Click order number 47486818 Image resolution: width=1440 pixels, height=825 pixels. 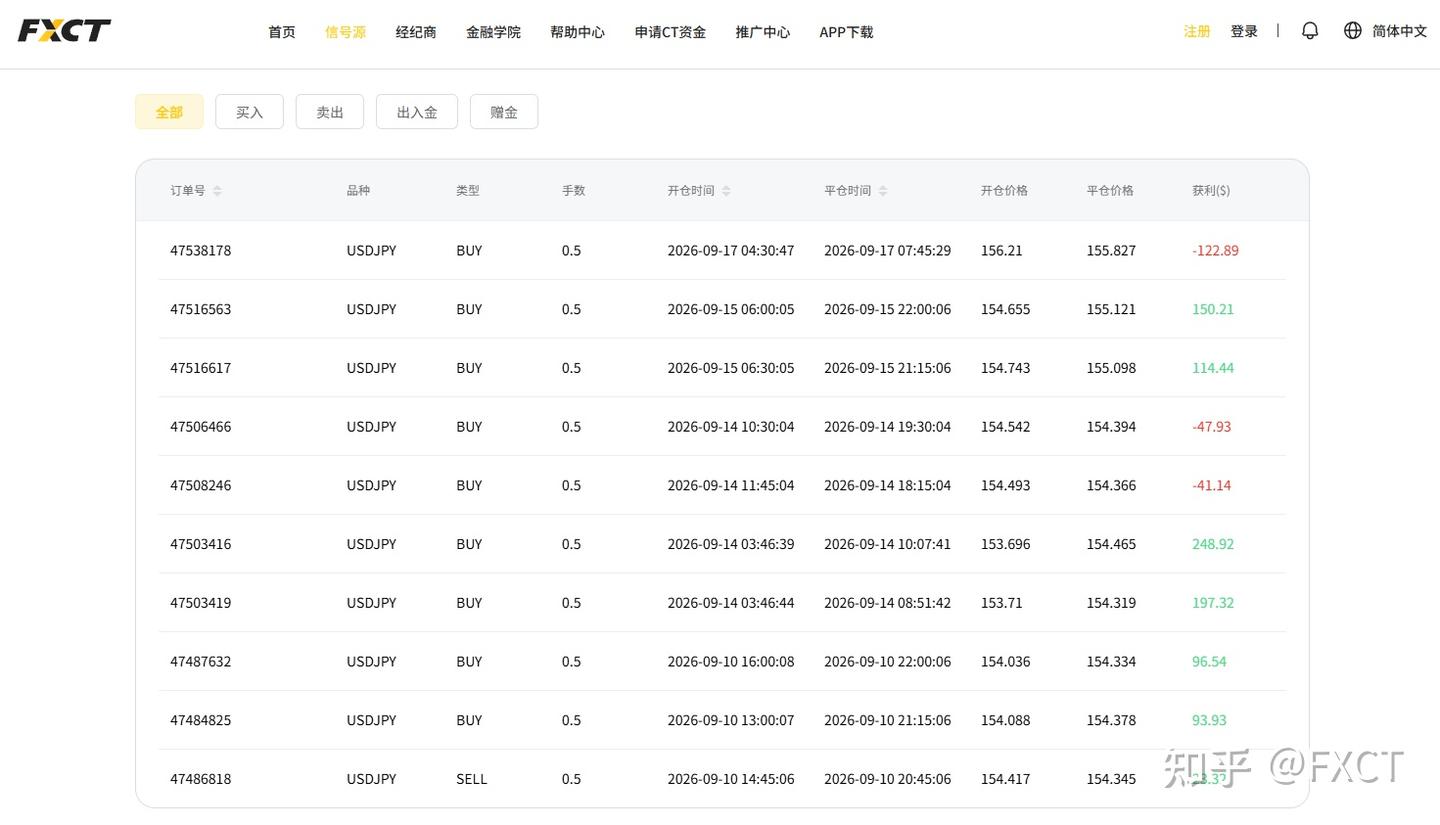[x=201, y=779]
